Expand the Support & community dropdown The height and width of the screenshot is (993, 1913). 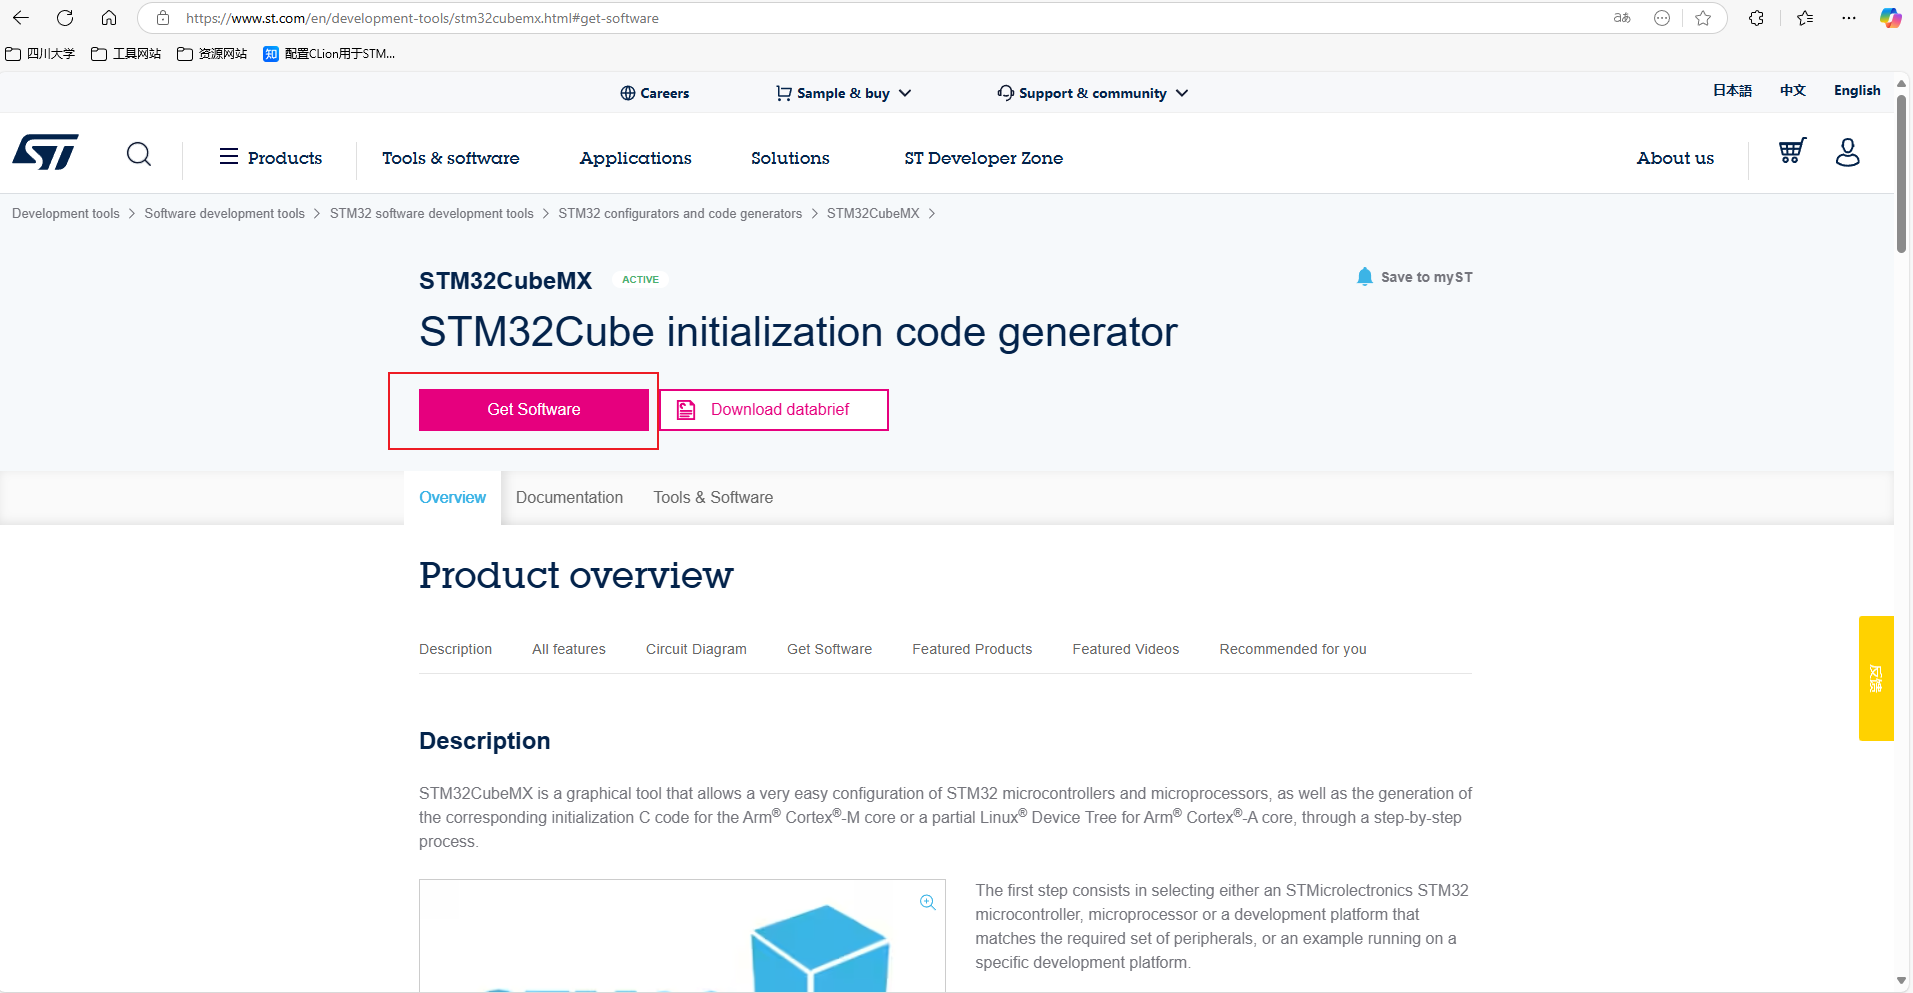click(x=1093, y=93)
